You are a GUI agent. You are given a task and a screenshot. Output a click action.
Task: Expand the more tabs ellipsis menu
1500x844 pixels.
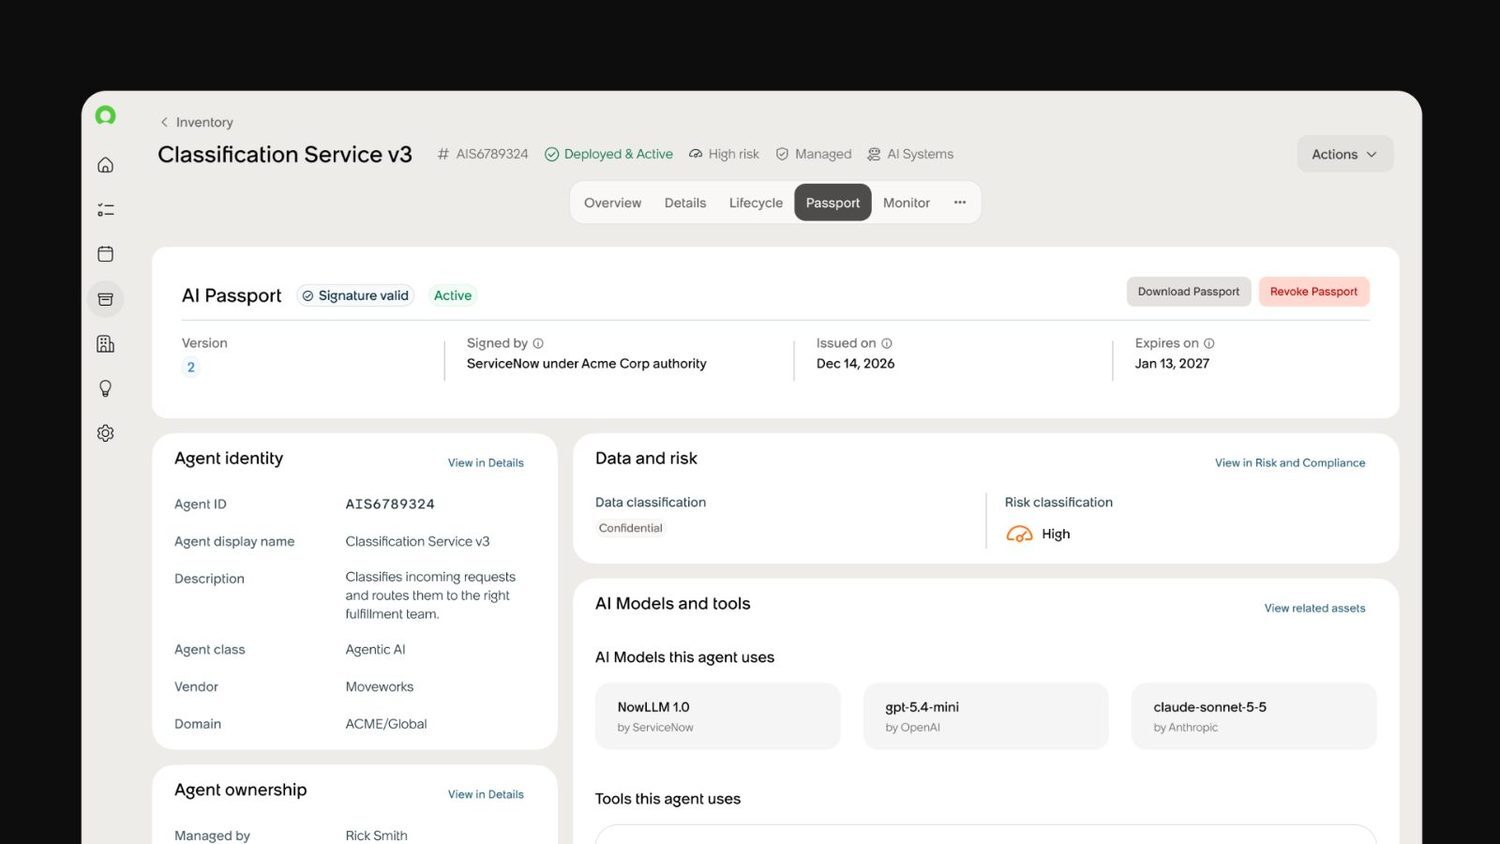point(960,202)
